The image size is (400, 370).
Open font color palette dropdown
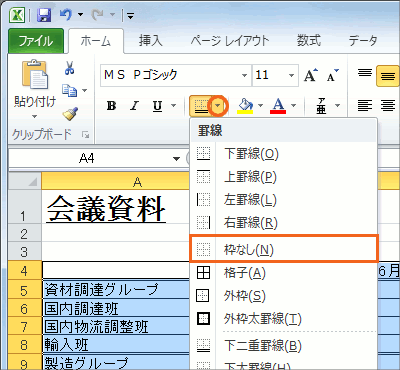pos(293,106)
